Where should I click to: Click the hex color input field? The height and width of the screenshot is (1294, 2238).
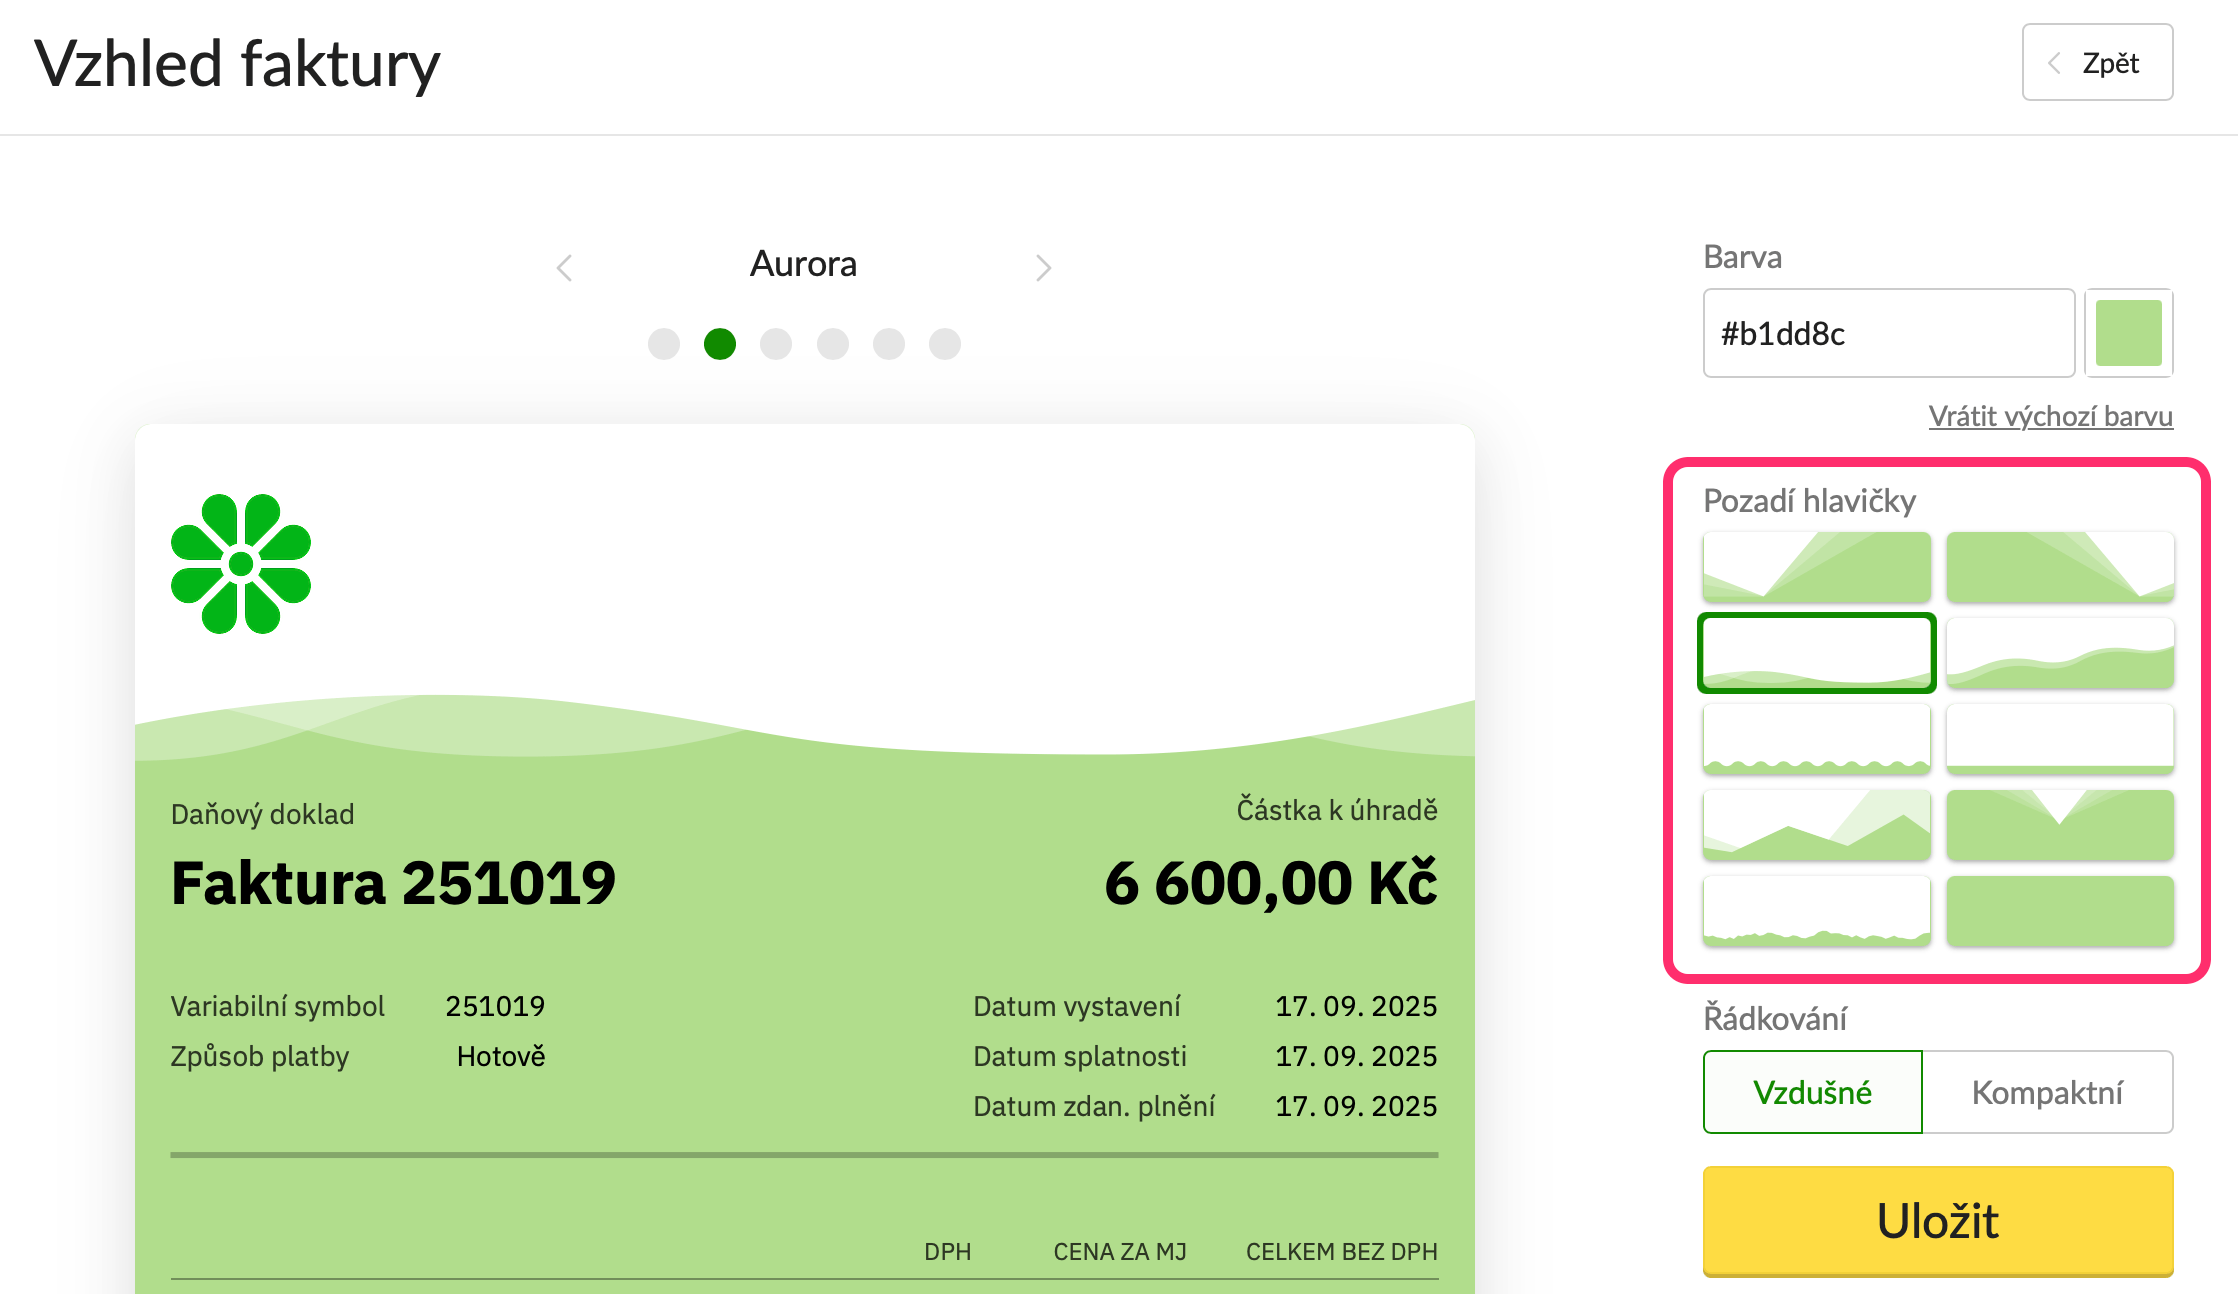pos(1888,333)
